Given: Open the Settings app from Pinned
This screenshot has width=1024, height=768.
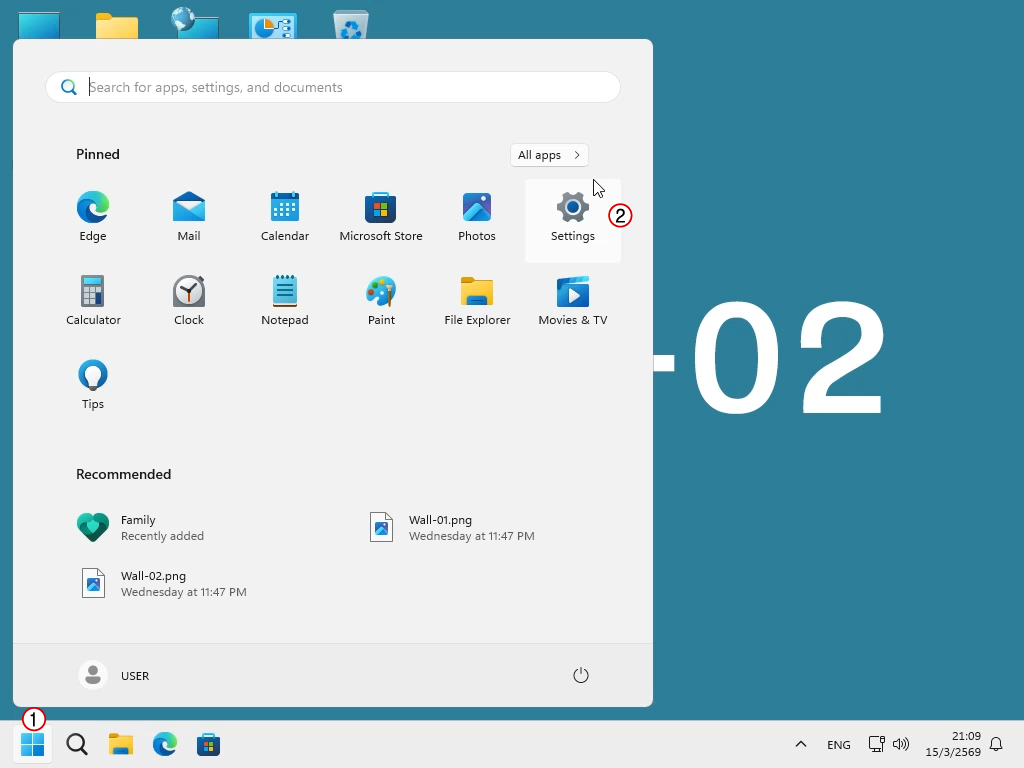Looking at the screenshot, I should click(573, 220).
